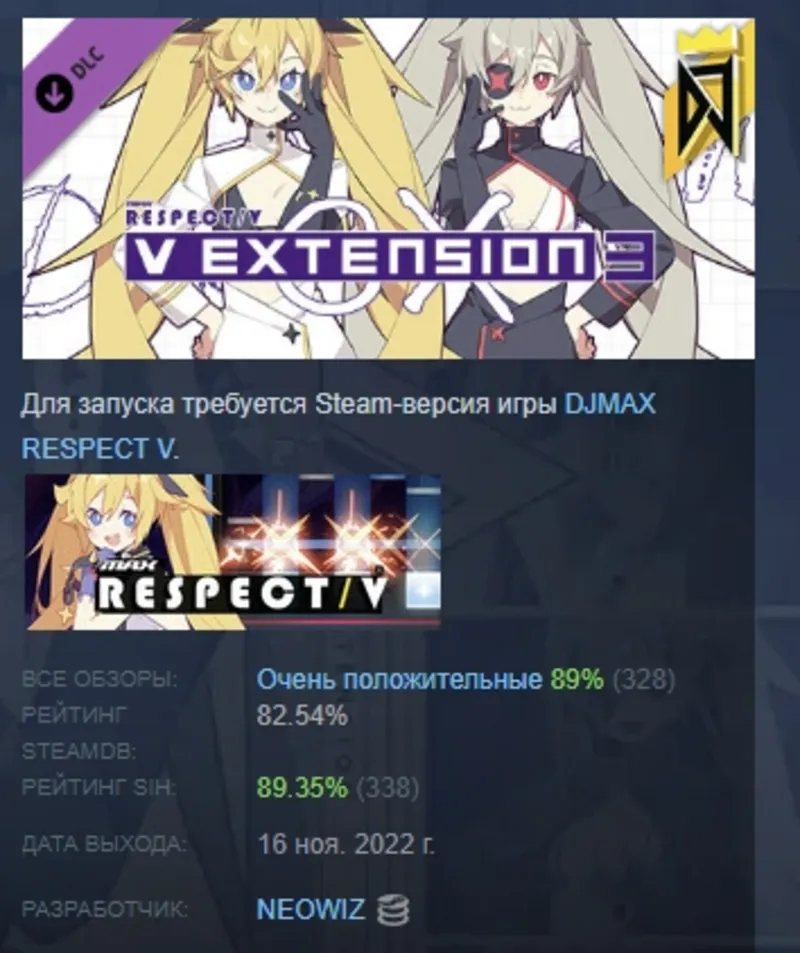
Task: Click the gold DJMAX crown logo
Action: [705, 104]
